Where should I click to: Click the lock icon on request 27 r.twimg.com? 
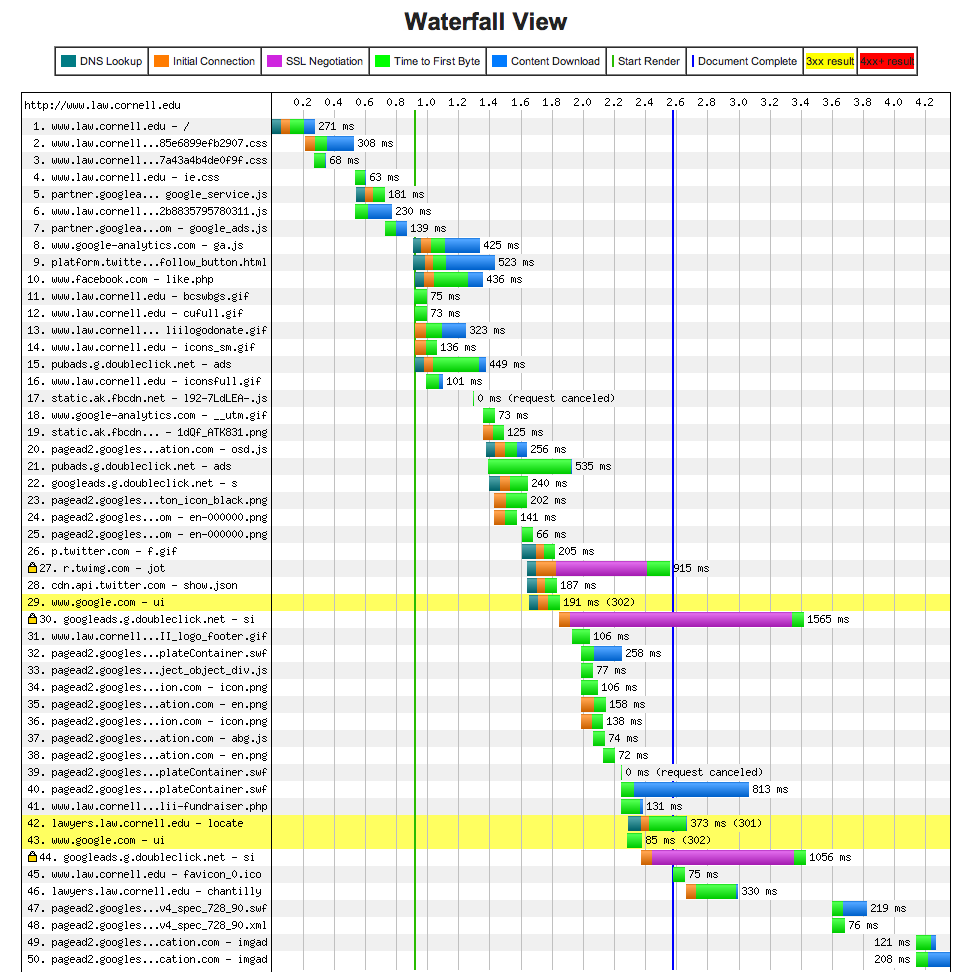tap(32, 568)
